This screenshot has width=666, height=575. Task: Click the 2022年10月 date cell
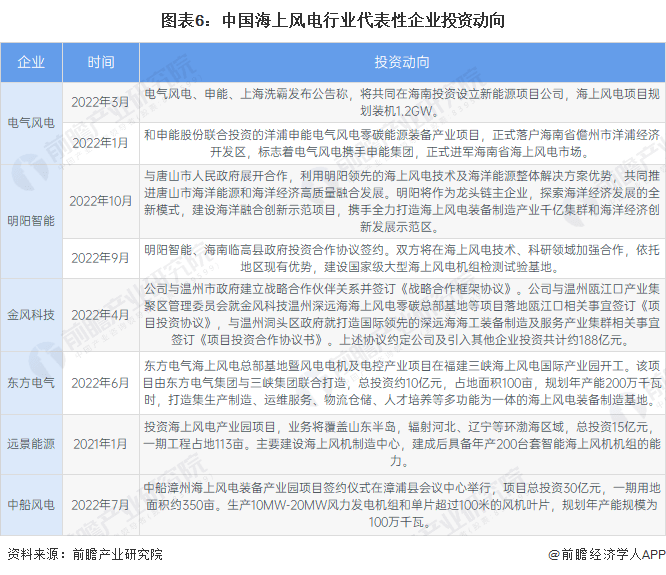coord(100,201)
